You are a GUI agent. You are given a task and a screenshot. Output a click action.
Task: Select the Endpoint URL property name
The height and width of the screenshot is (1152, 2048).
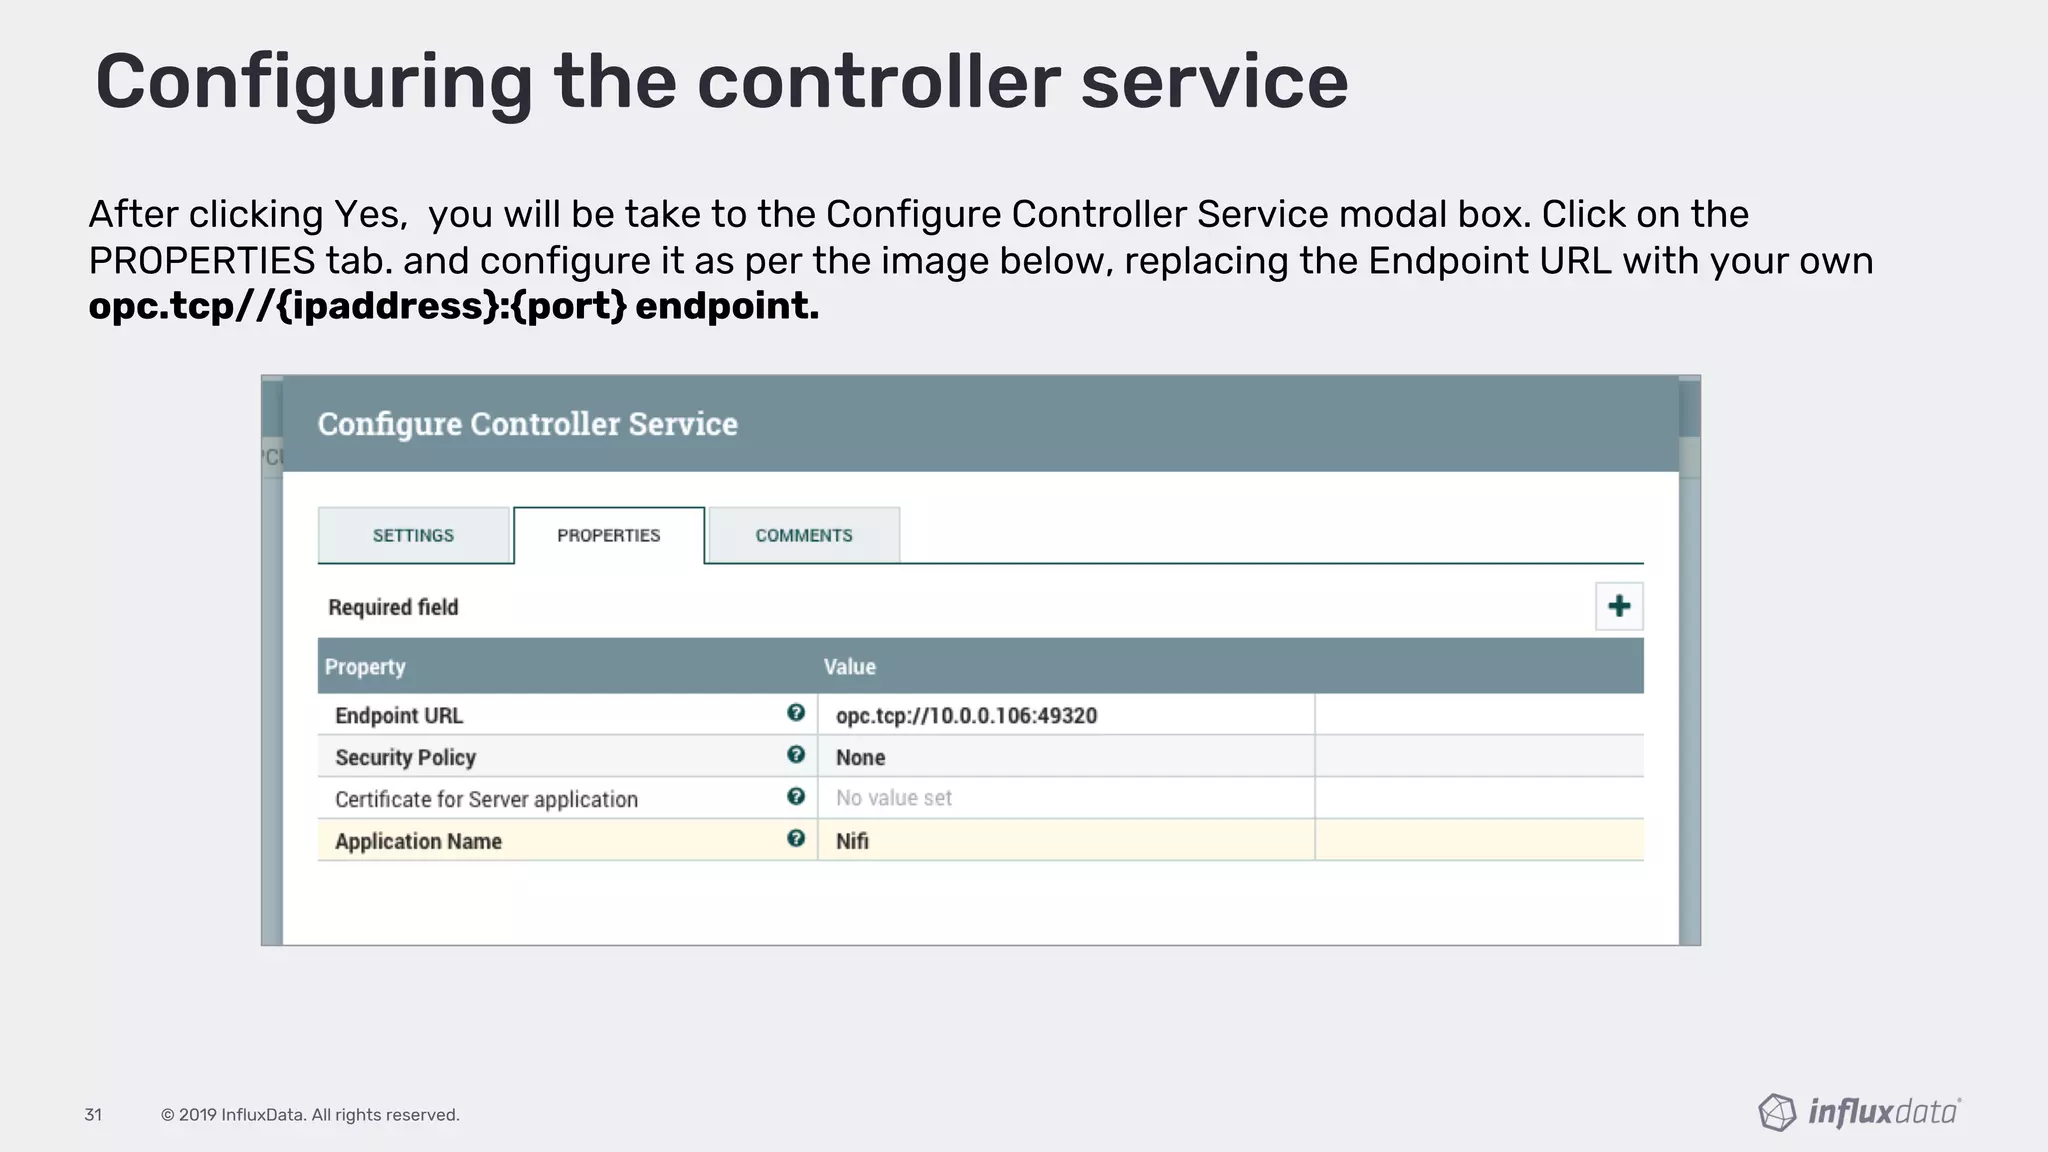pos(399,716)
